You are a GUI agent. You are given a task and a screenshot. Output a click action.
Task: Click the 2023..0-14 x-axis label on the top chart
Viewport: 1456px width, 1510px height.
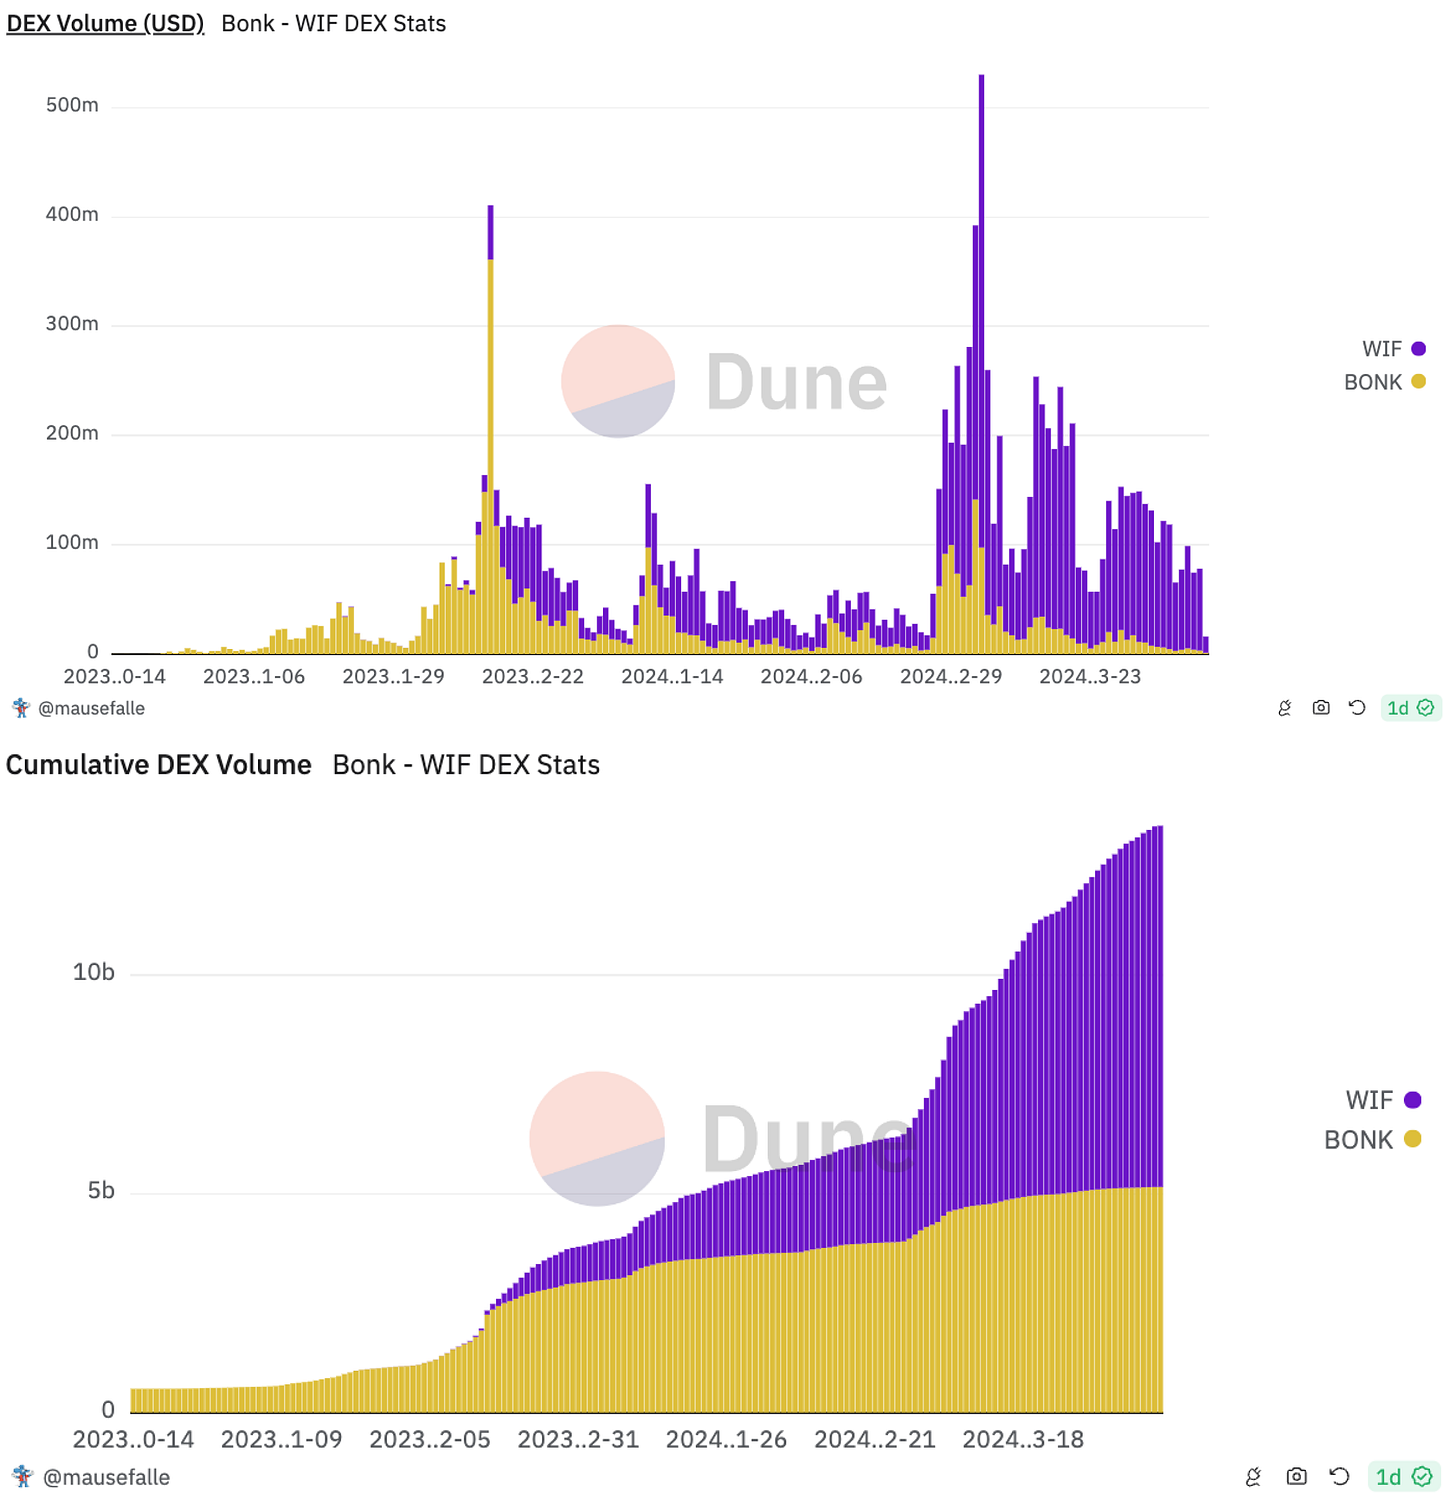point(115,677)
